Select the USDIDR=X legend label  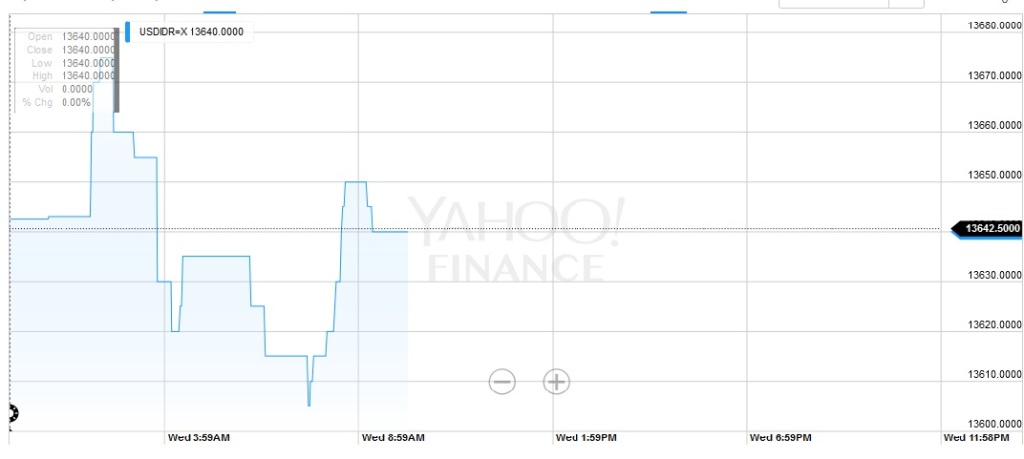(190, 32)
